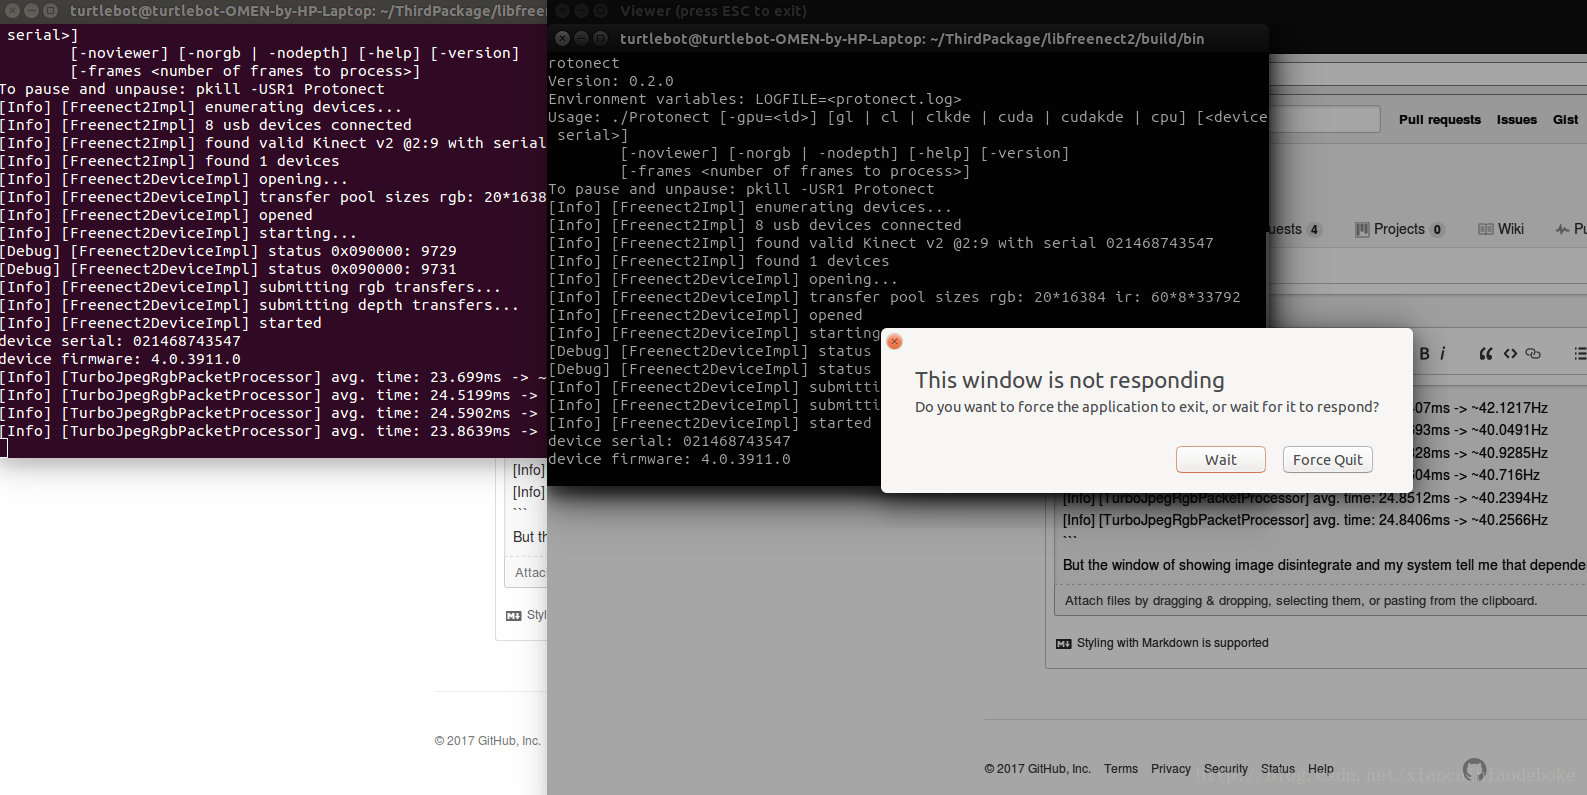This screenshot has height=795, width=1587.
Task: Click the Projects board icon
Action: 1362,229
